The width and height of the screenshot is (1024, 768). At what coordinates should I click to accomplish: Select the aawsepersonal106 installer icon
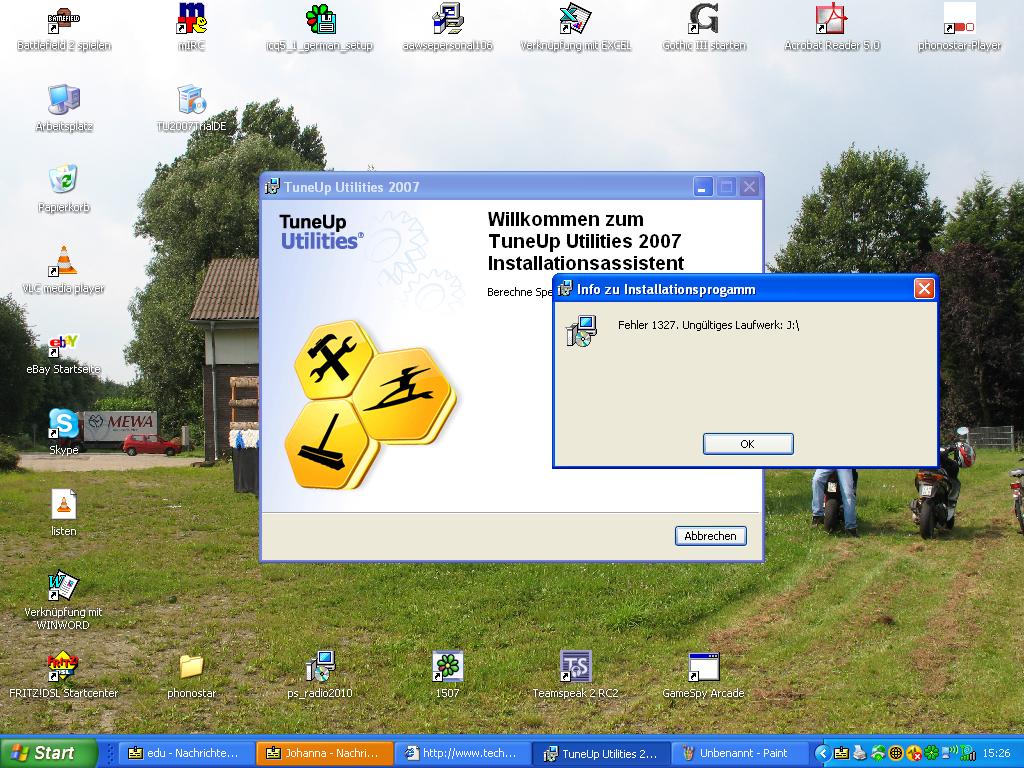447,28
